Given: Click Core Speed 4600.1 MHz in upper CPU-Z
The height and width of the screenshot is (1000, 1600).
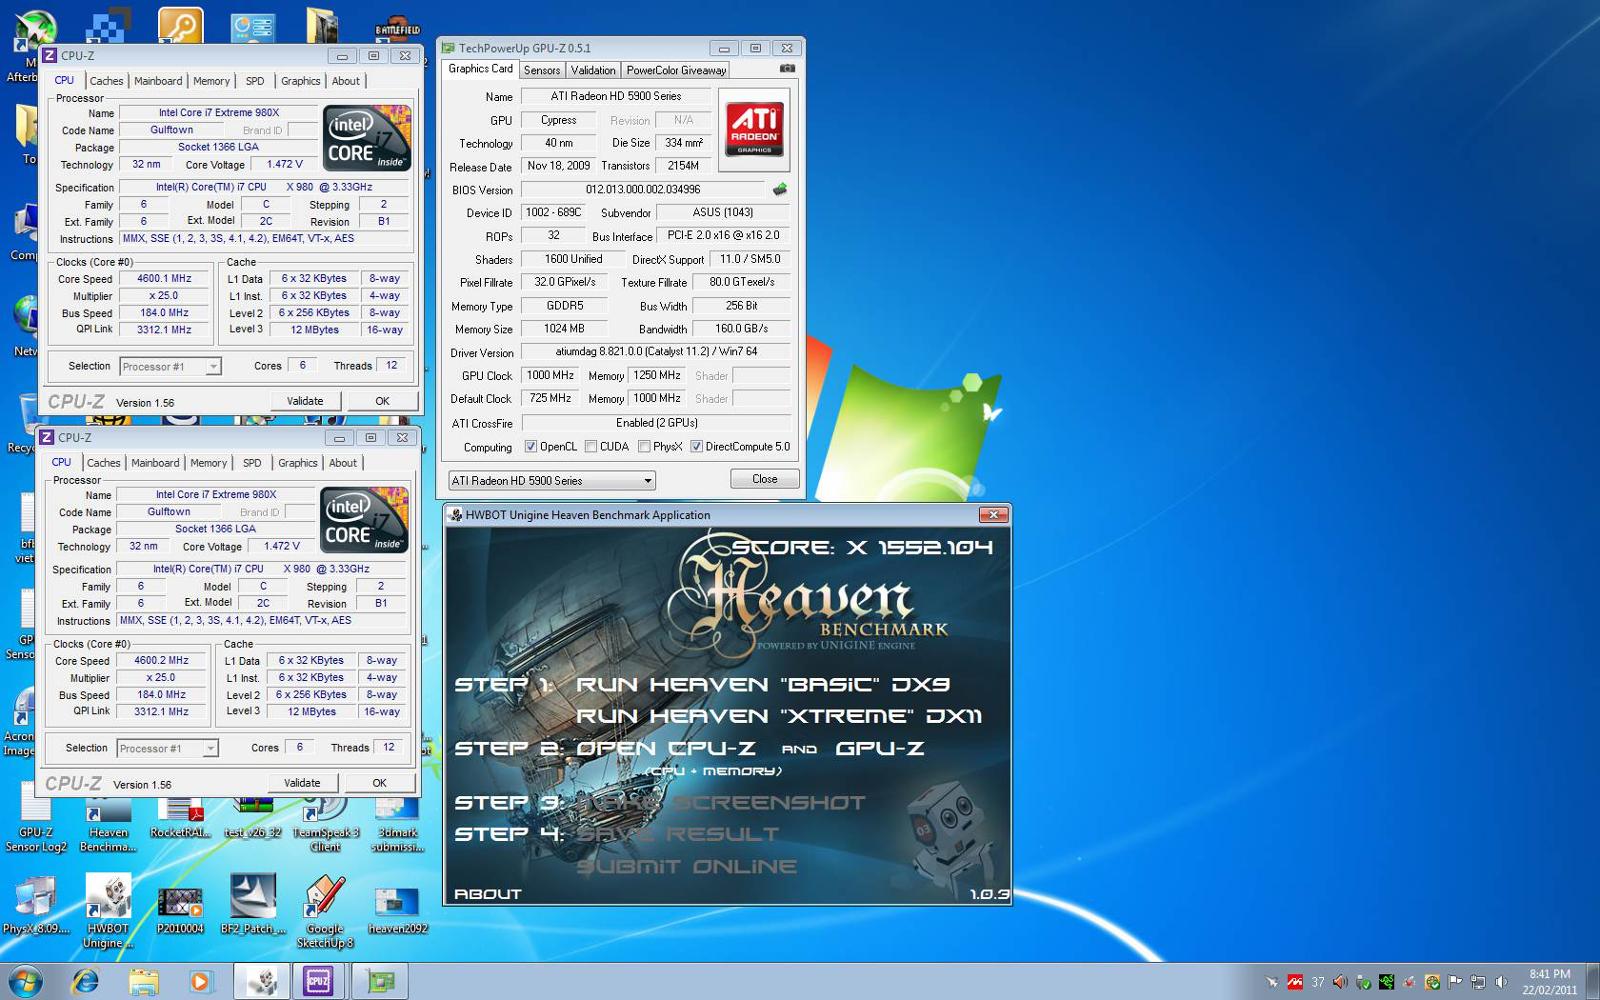Looking at the screenshot, I should 164,279.
